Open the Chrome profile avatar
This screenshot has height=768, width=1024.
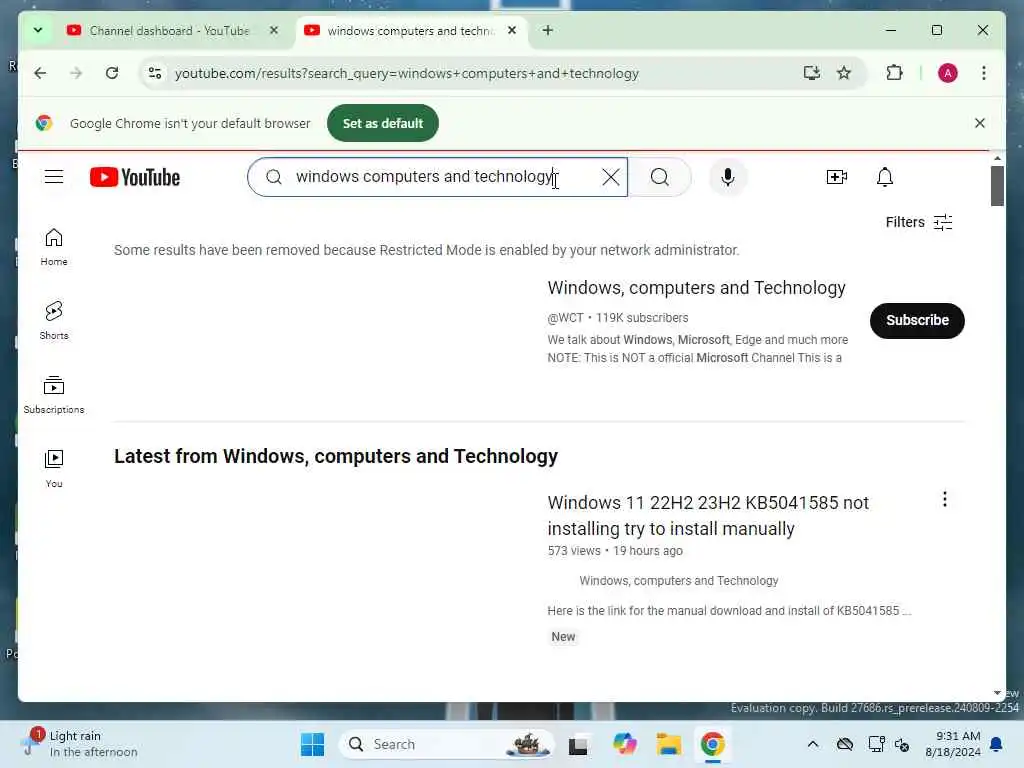pos(947,73)
